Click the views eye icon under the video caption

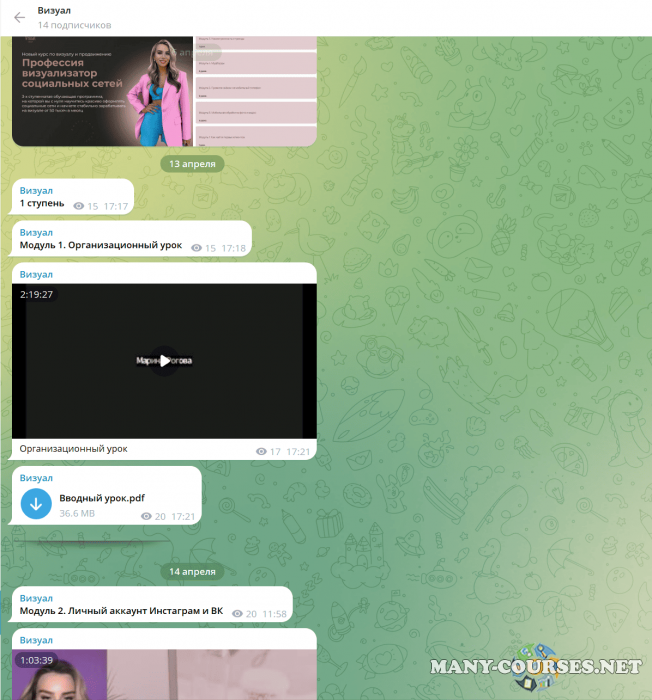(262, 452)
